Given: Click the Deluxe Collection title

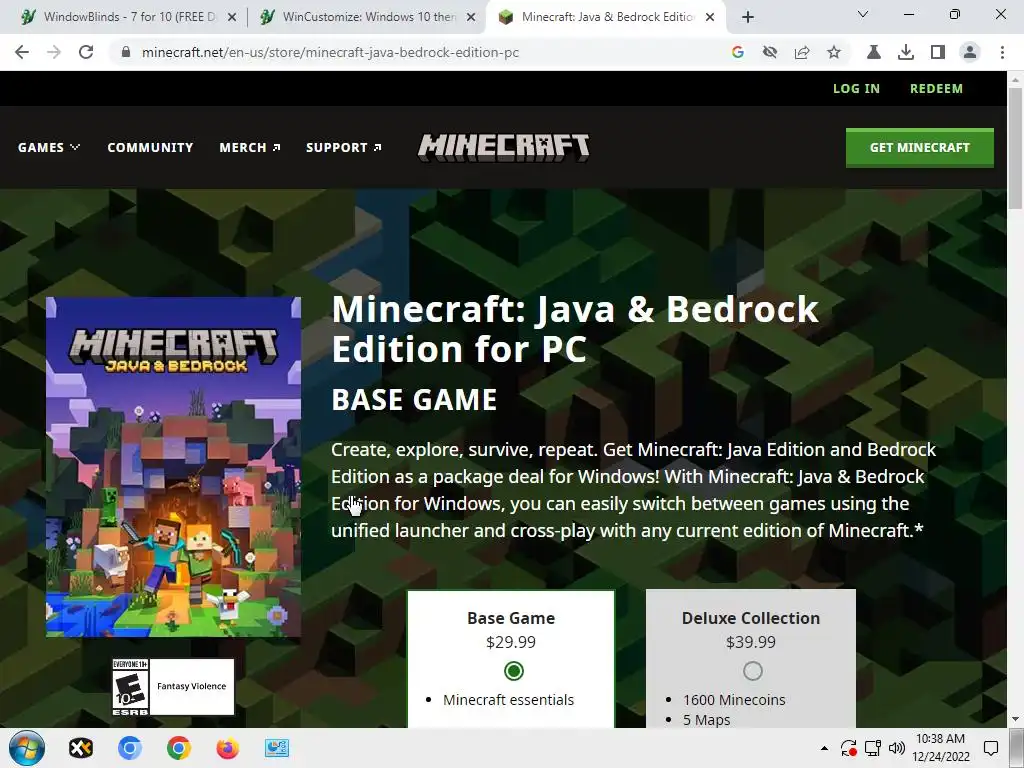Looking at the screenshot, I should tap(751, 618).
